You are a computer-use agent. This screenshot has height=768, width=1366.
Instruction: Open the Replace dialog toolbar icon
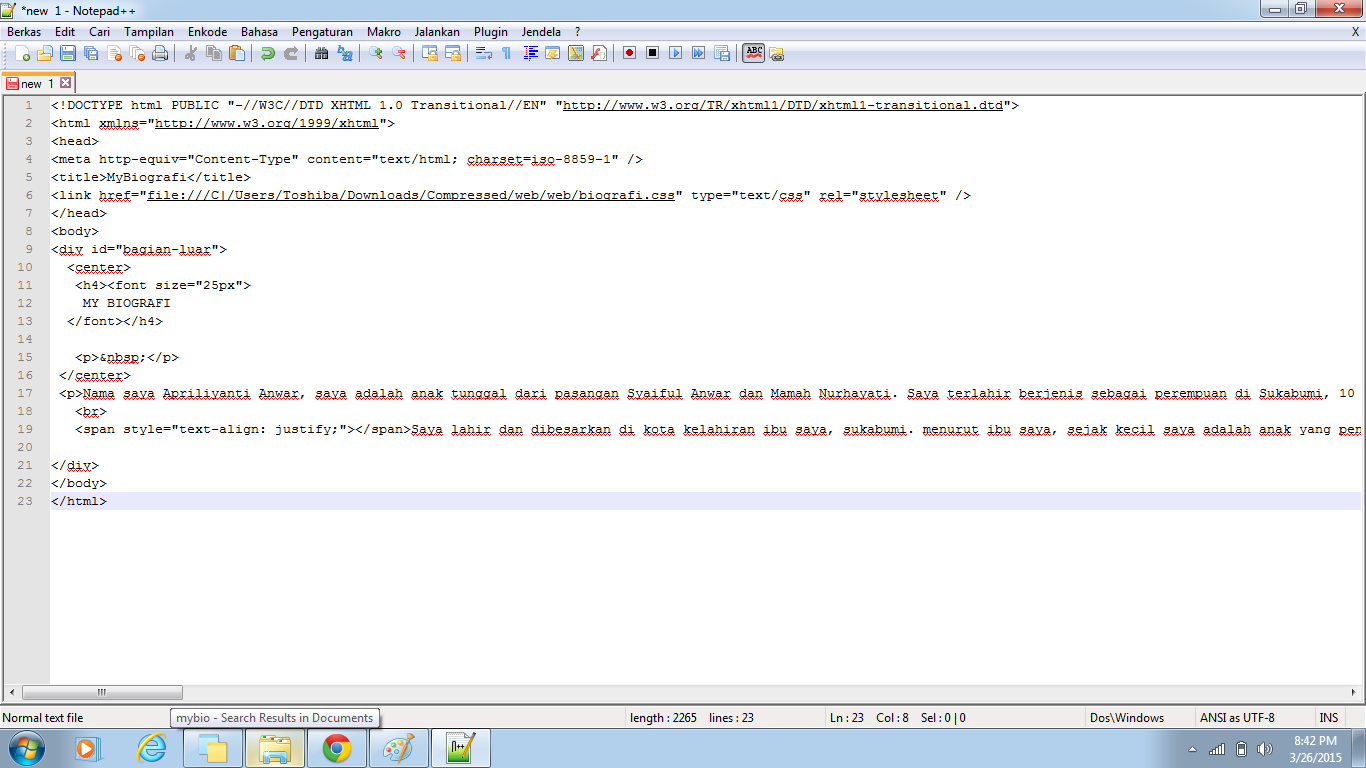[x=345, y=53]
